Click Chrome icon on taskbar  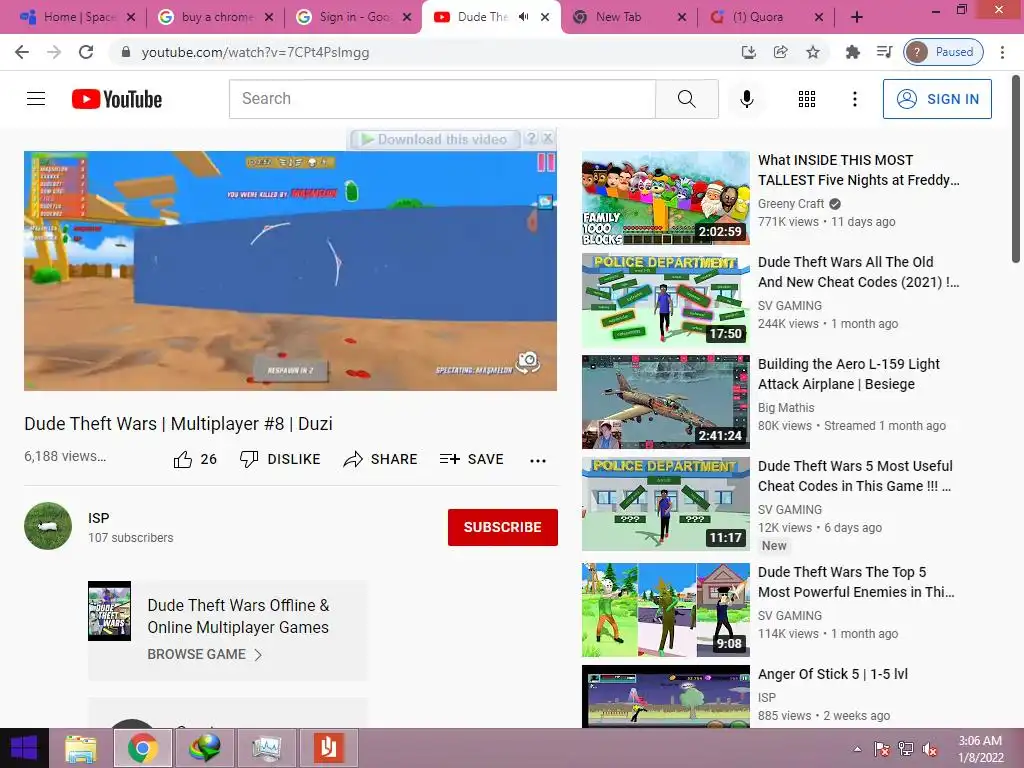[x=143, y=748]
